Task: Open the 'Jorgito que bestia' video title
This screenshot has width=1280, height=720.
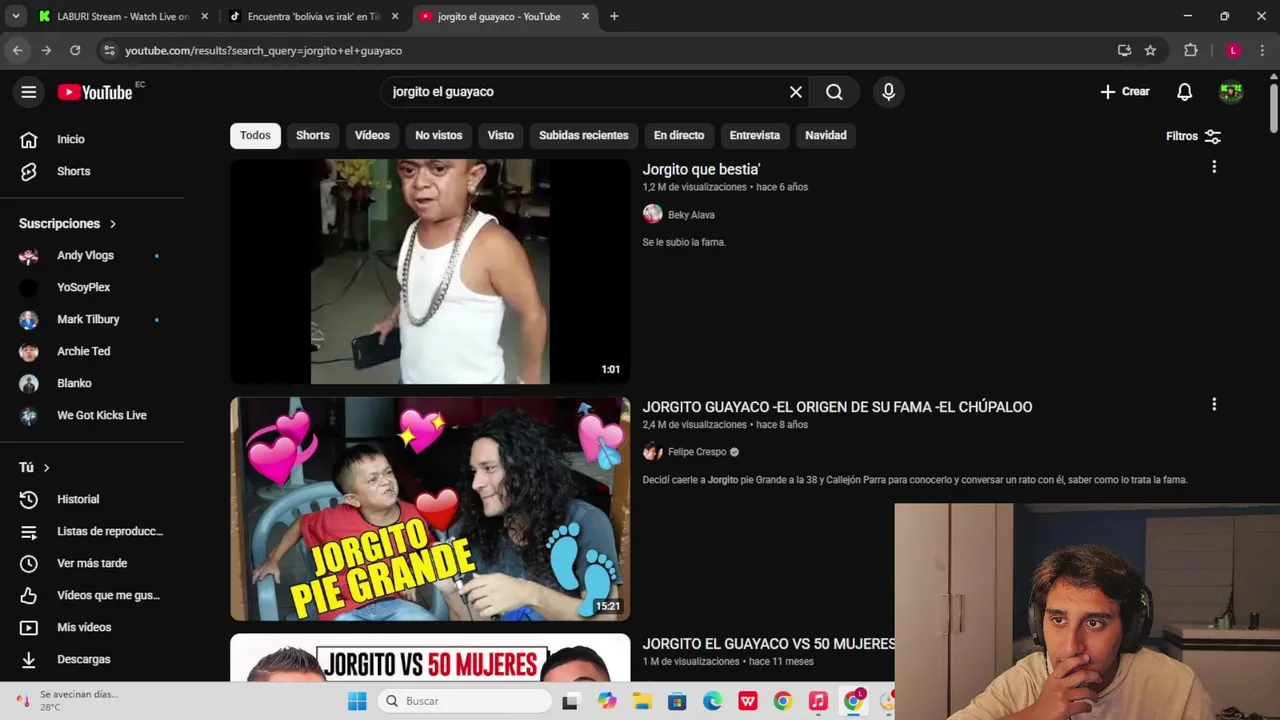Action: click(701, 170)
